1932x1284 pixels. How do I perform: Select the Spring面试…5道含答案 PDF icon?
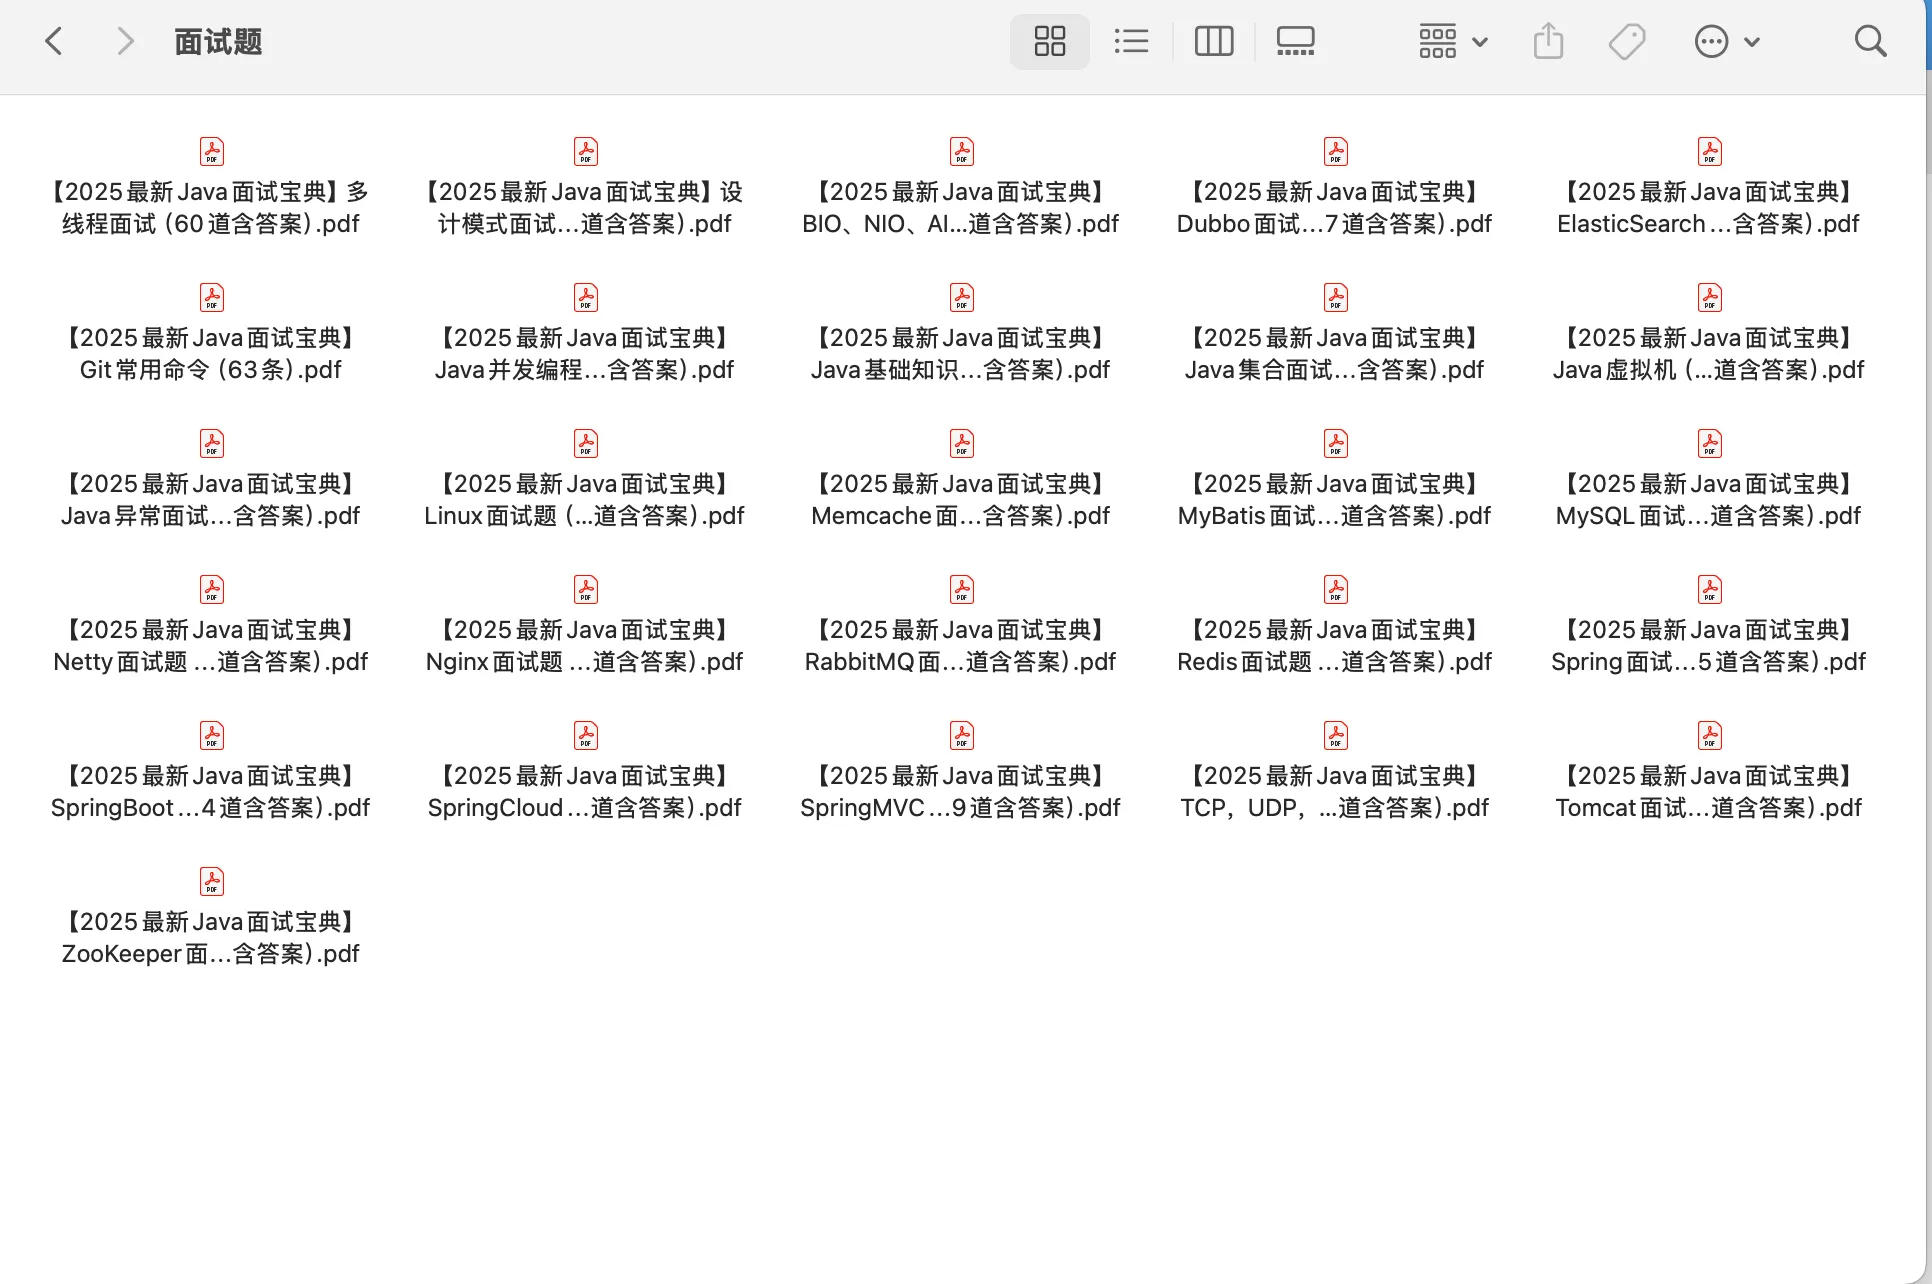tap(1710, 589)
